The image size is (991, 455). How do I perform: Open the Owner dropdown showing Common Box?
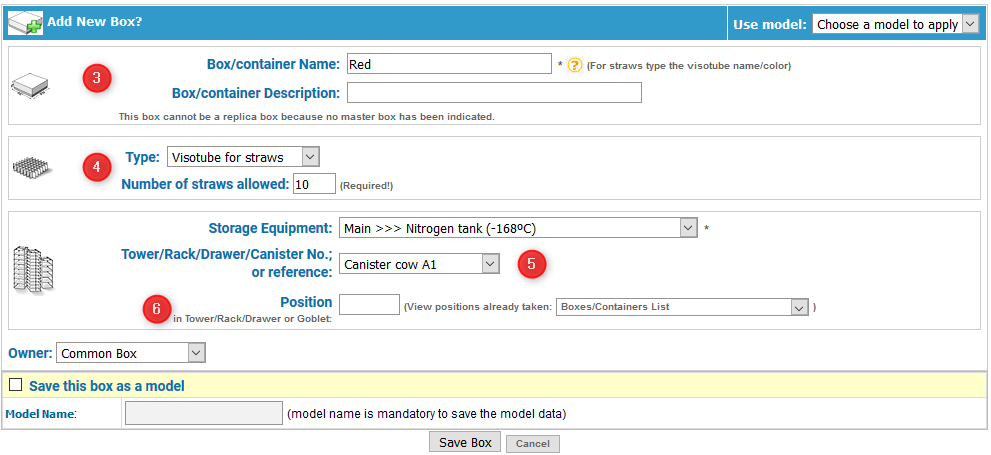pyautogui.click(x=131, y=353)
